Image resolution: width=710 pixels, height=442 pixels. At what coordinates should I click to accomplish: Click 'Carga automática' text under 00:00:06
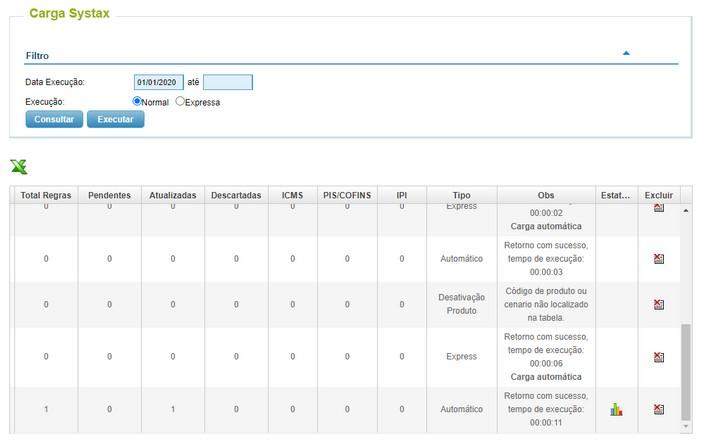click(x=546, y=377)
